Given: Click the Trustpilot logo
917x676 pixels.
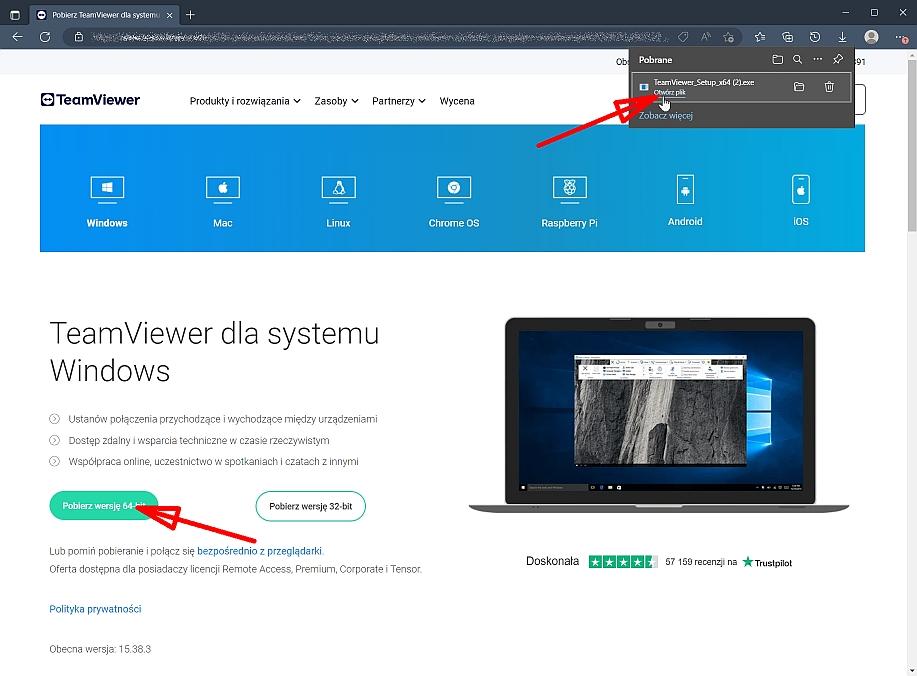Looking at the screenshot, I should [x=767, y=562].
